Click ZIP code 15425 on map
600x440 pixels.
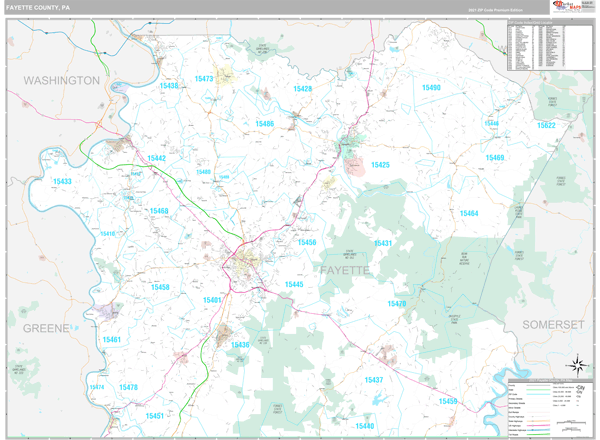tap(380, 164)
